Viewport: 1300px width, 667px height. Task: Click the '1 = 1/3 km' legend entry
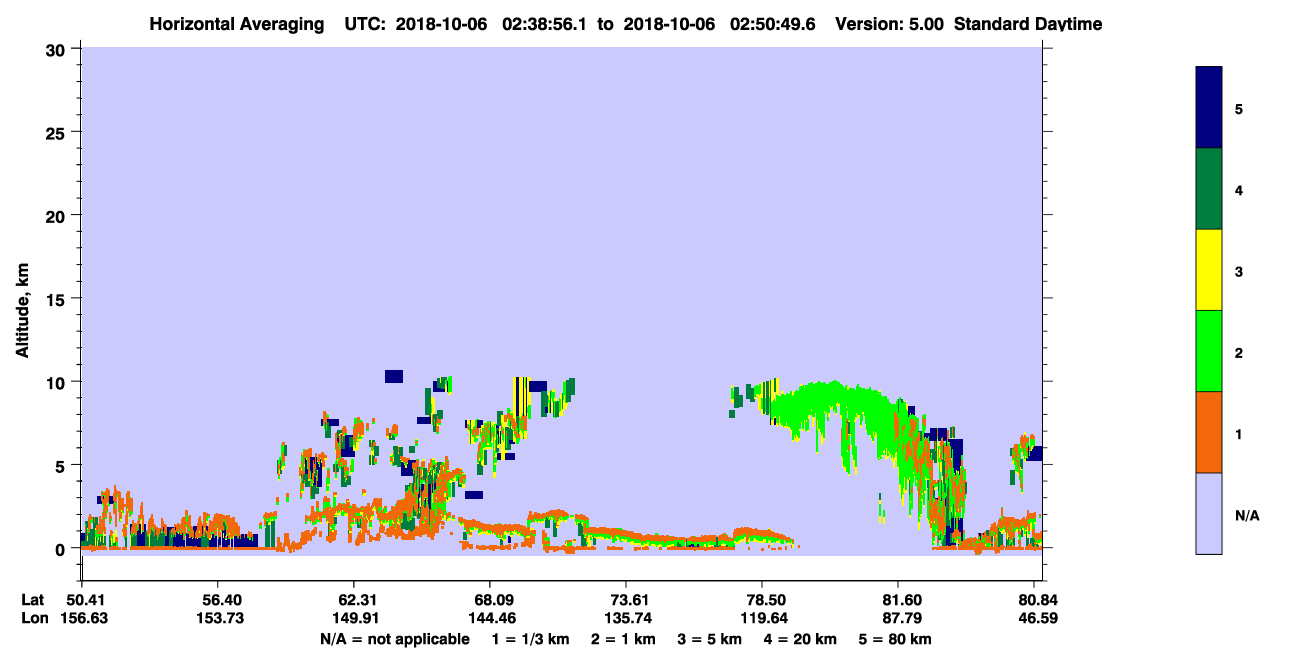(529, 639)
